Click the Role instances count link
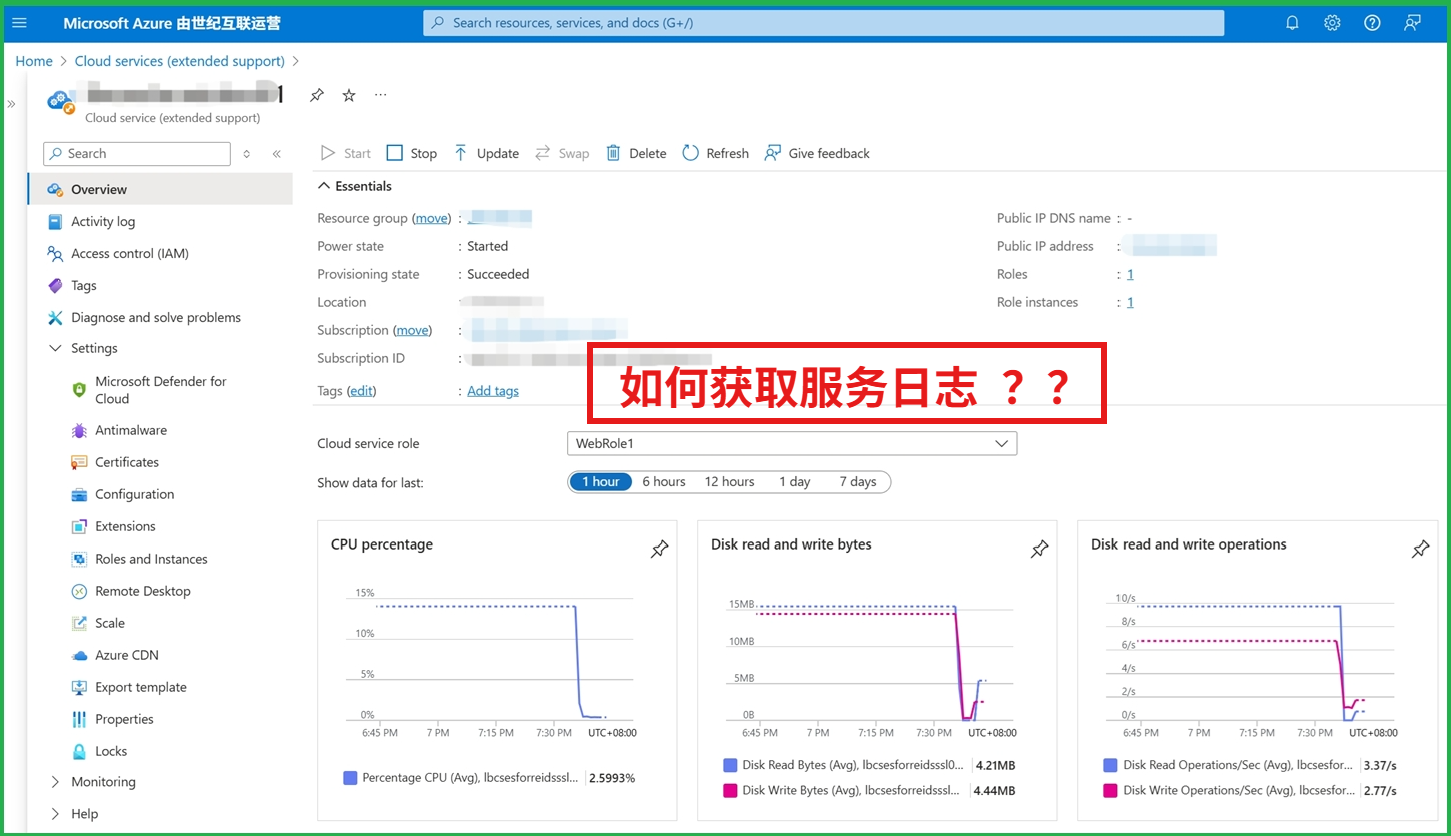The image size is (1451, 836). pos(1130,302)
